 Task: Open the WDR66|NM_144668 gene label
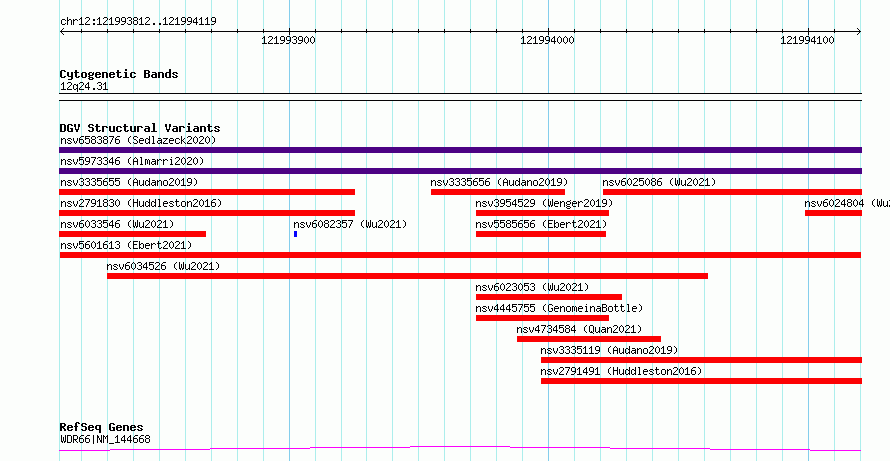105,439
